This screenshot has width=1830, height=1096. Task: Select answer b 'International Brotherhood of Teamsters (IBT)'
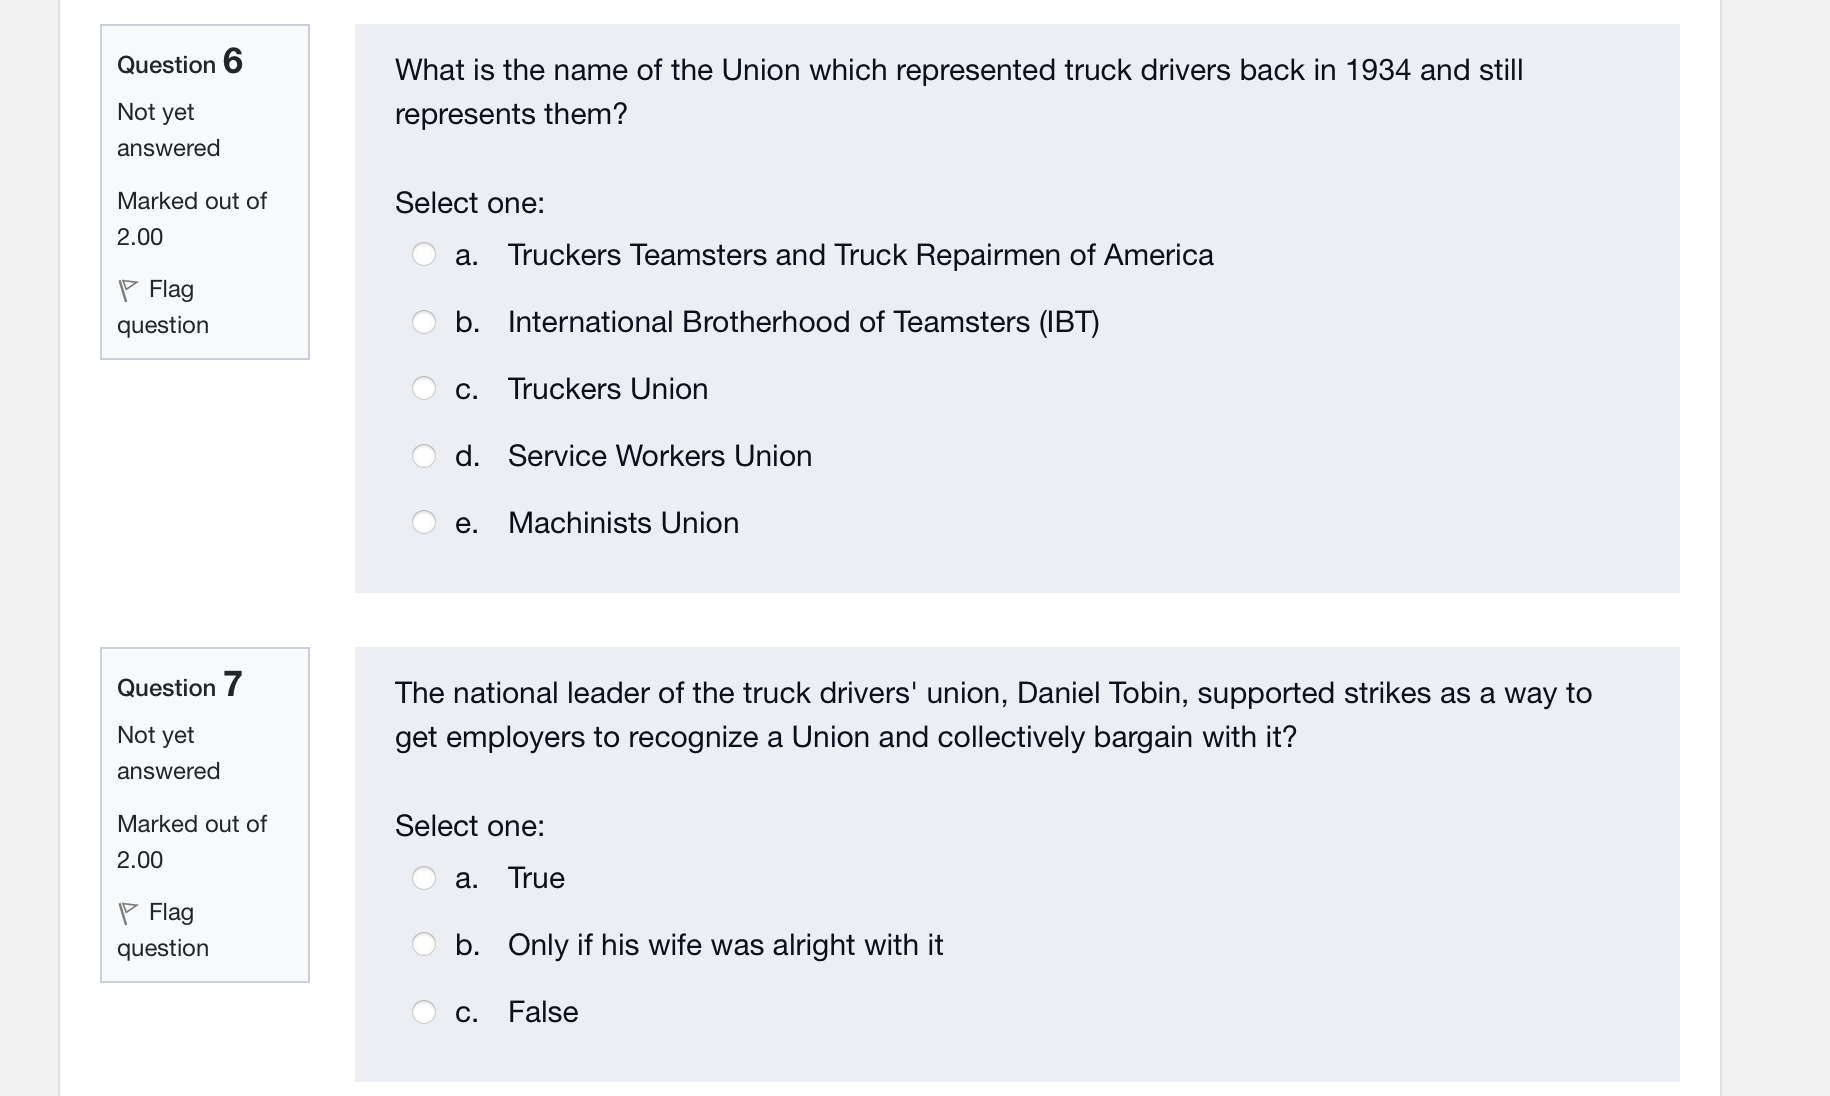(x=424, y=322)
